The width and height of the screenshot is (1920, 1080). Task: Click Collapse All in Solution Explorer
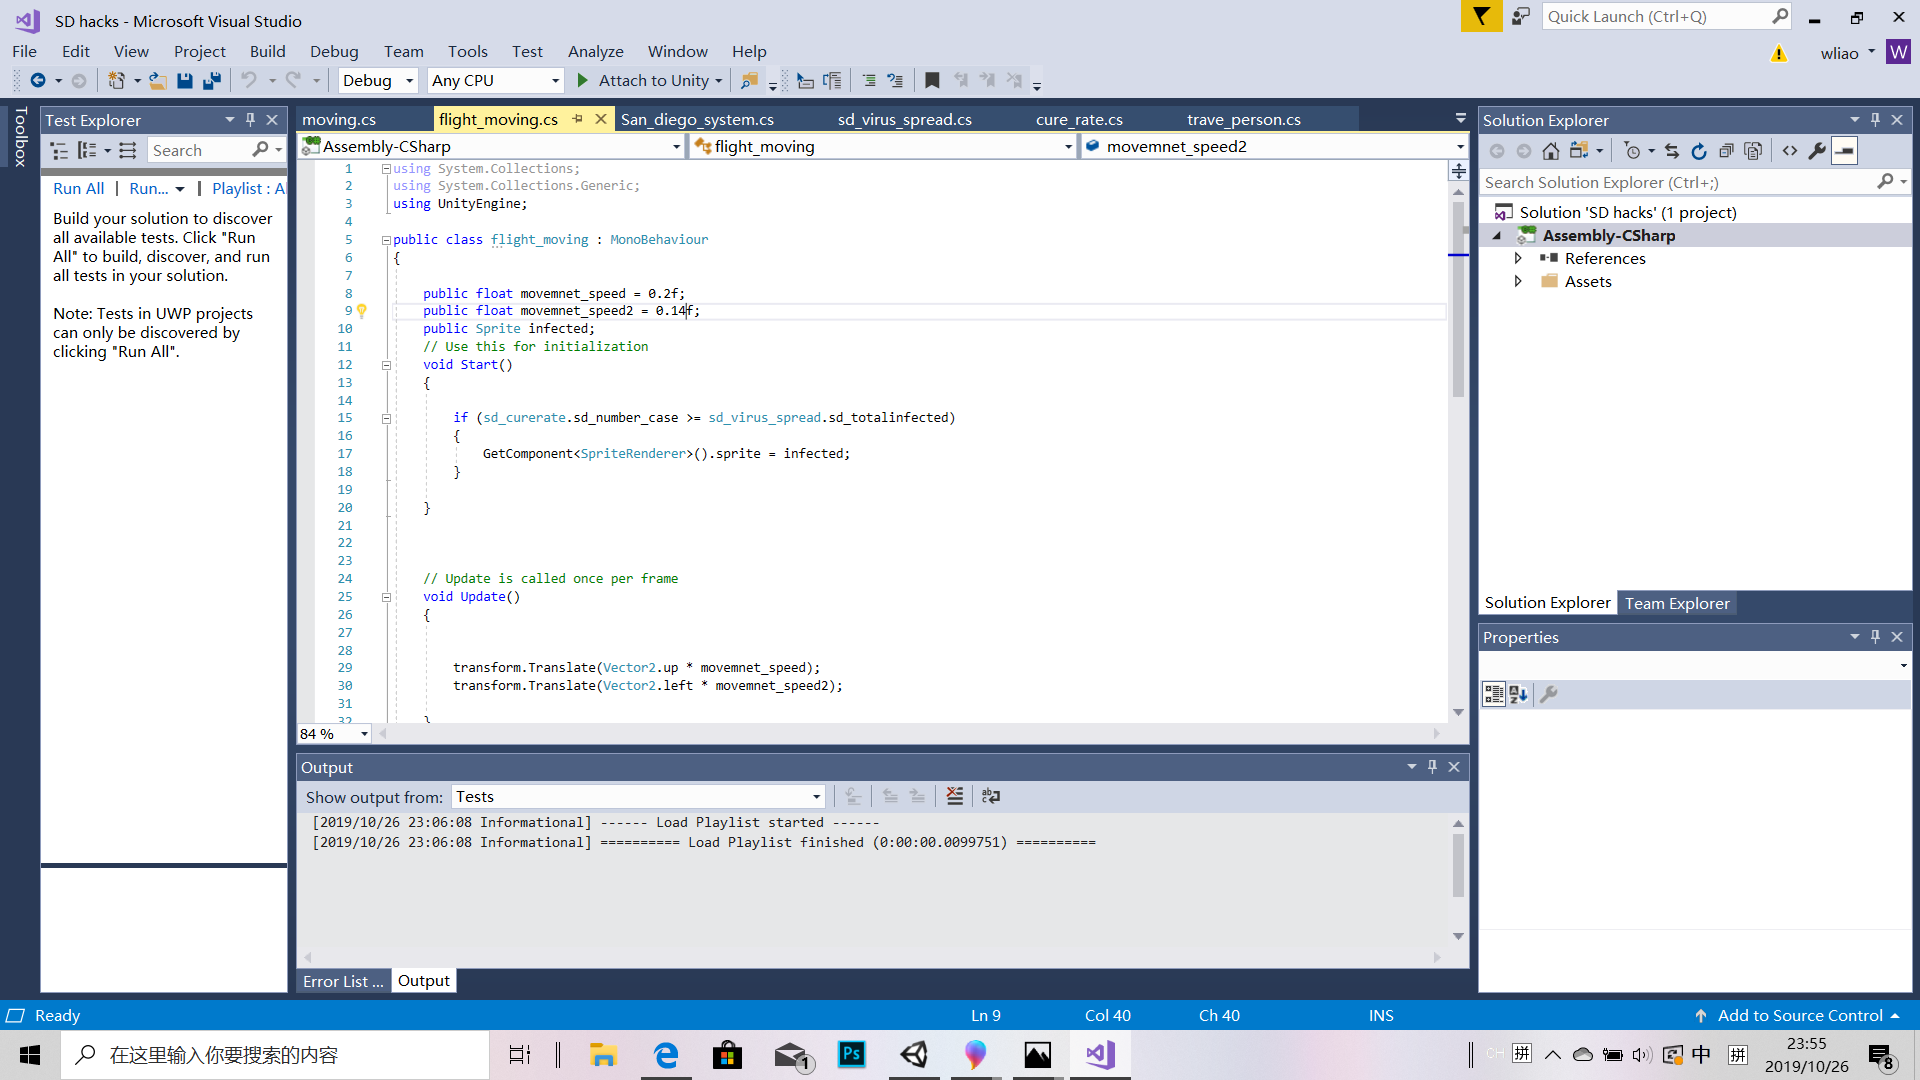point(1726,151)
